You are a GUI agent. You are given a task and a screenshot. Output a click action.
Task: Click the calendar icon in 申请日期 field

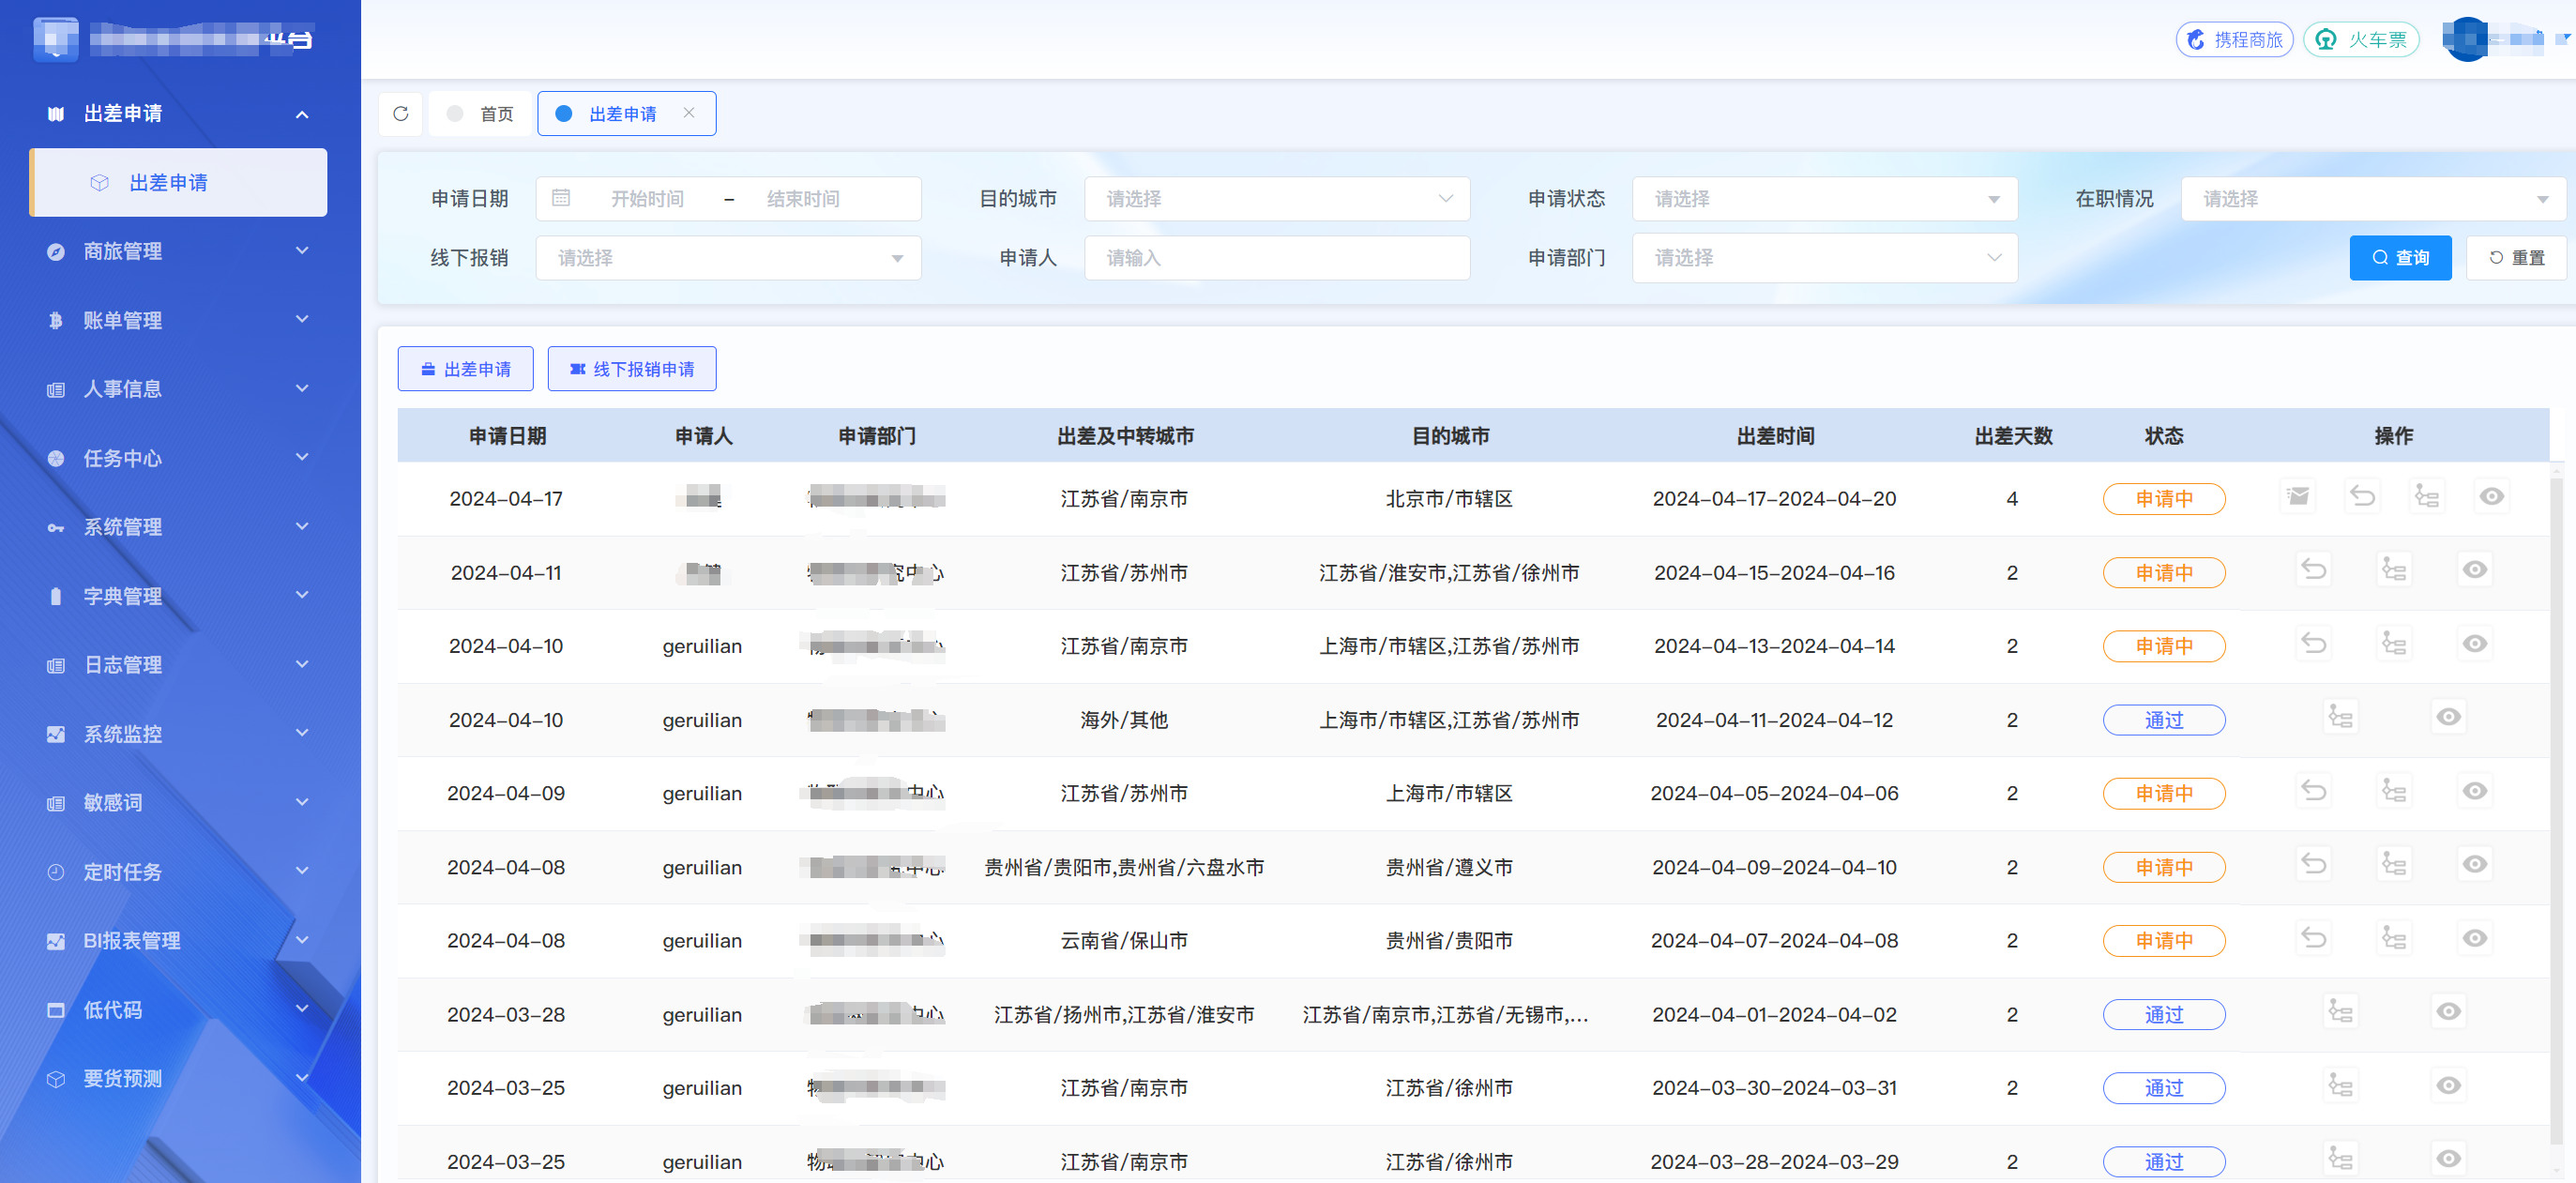click(561, 198)
